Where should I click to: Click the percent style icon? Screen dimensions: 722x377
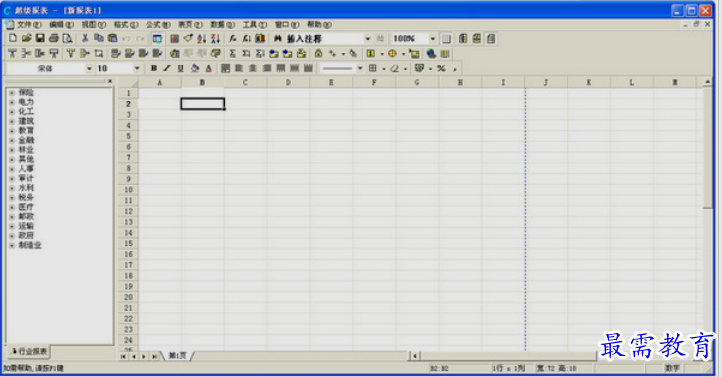(441, 68)
